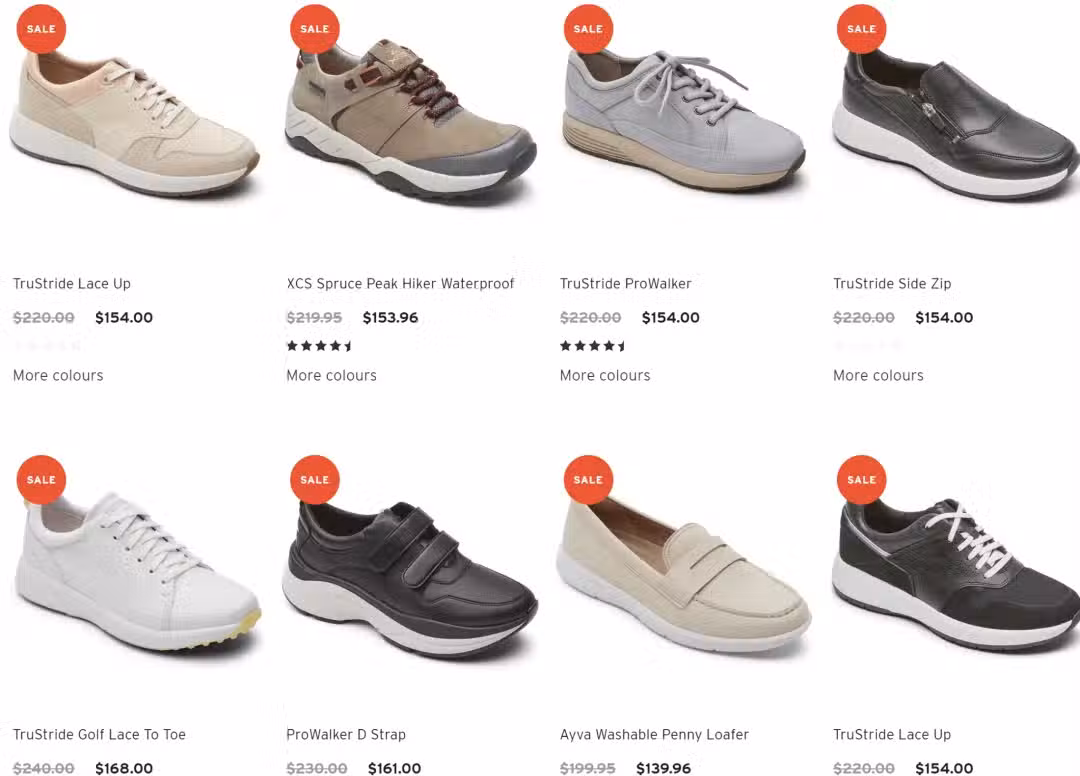The width and height of the screenshot is (1080, 776).
Task: Show more colours for TruStride Side Zip
Action: coord(879,375)
